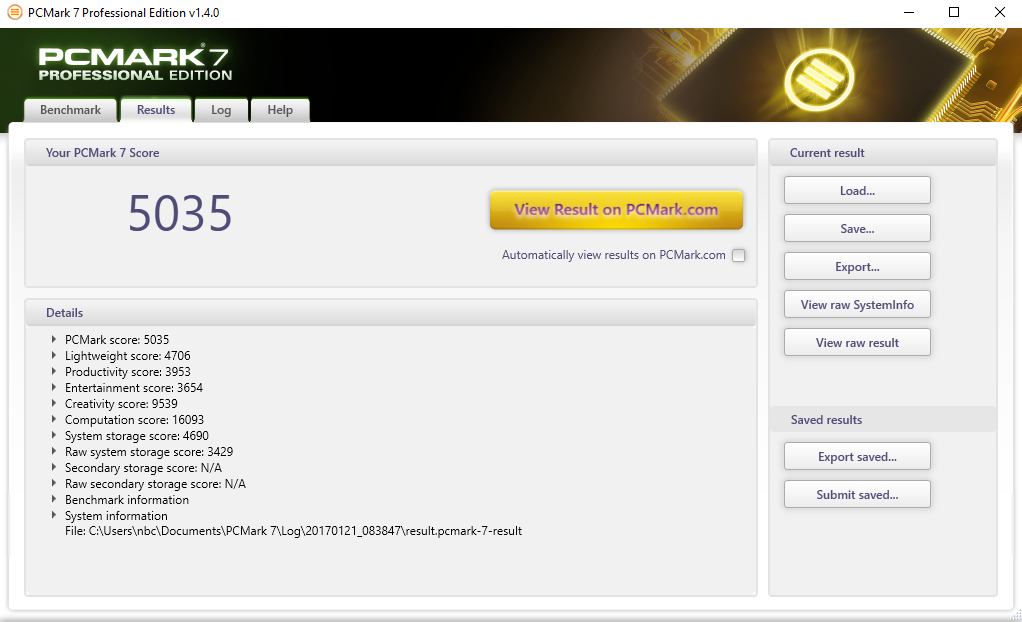The image size is (1022, 622).
Task: Expand the Computation score 16093 row
Action: (53, 419)
